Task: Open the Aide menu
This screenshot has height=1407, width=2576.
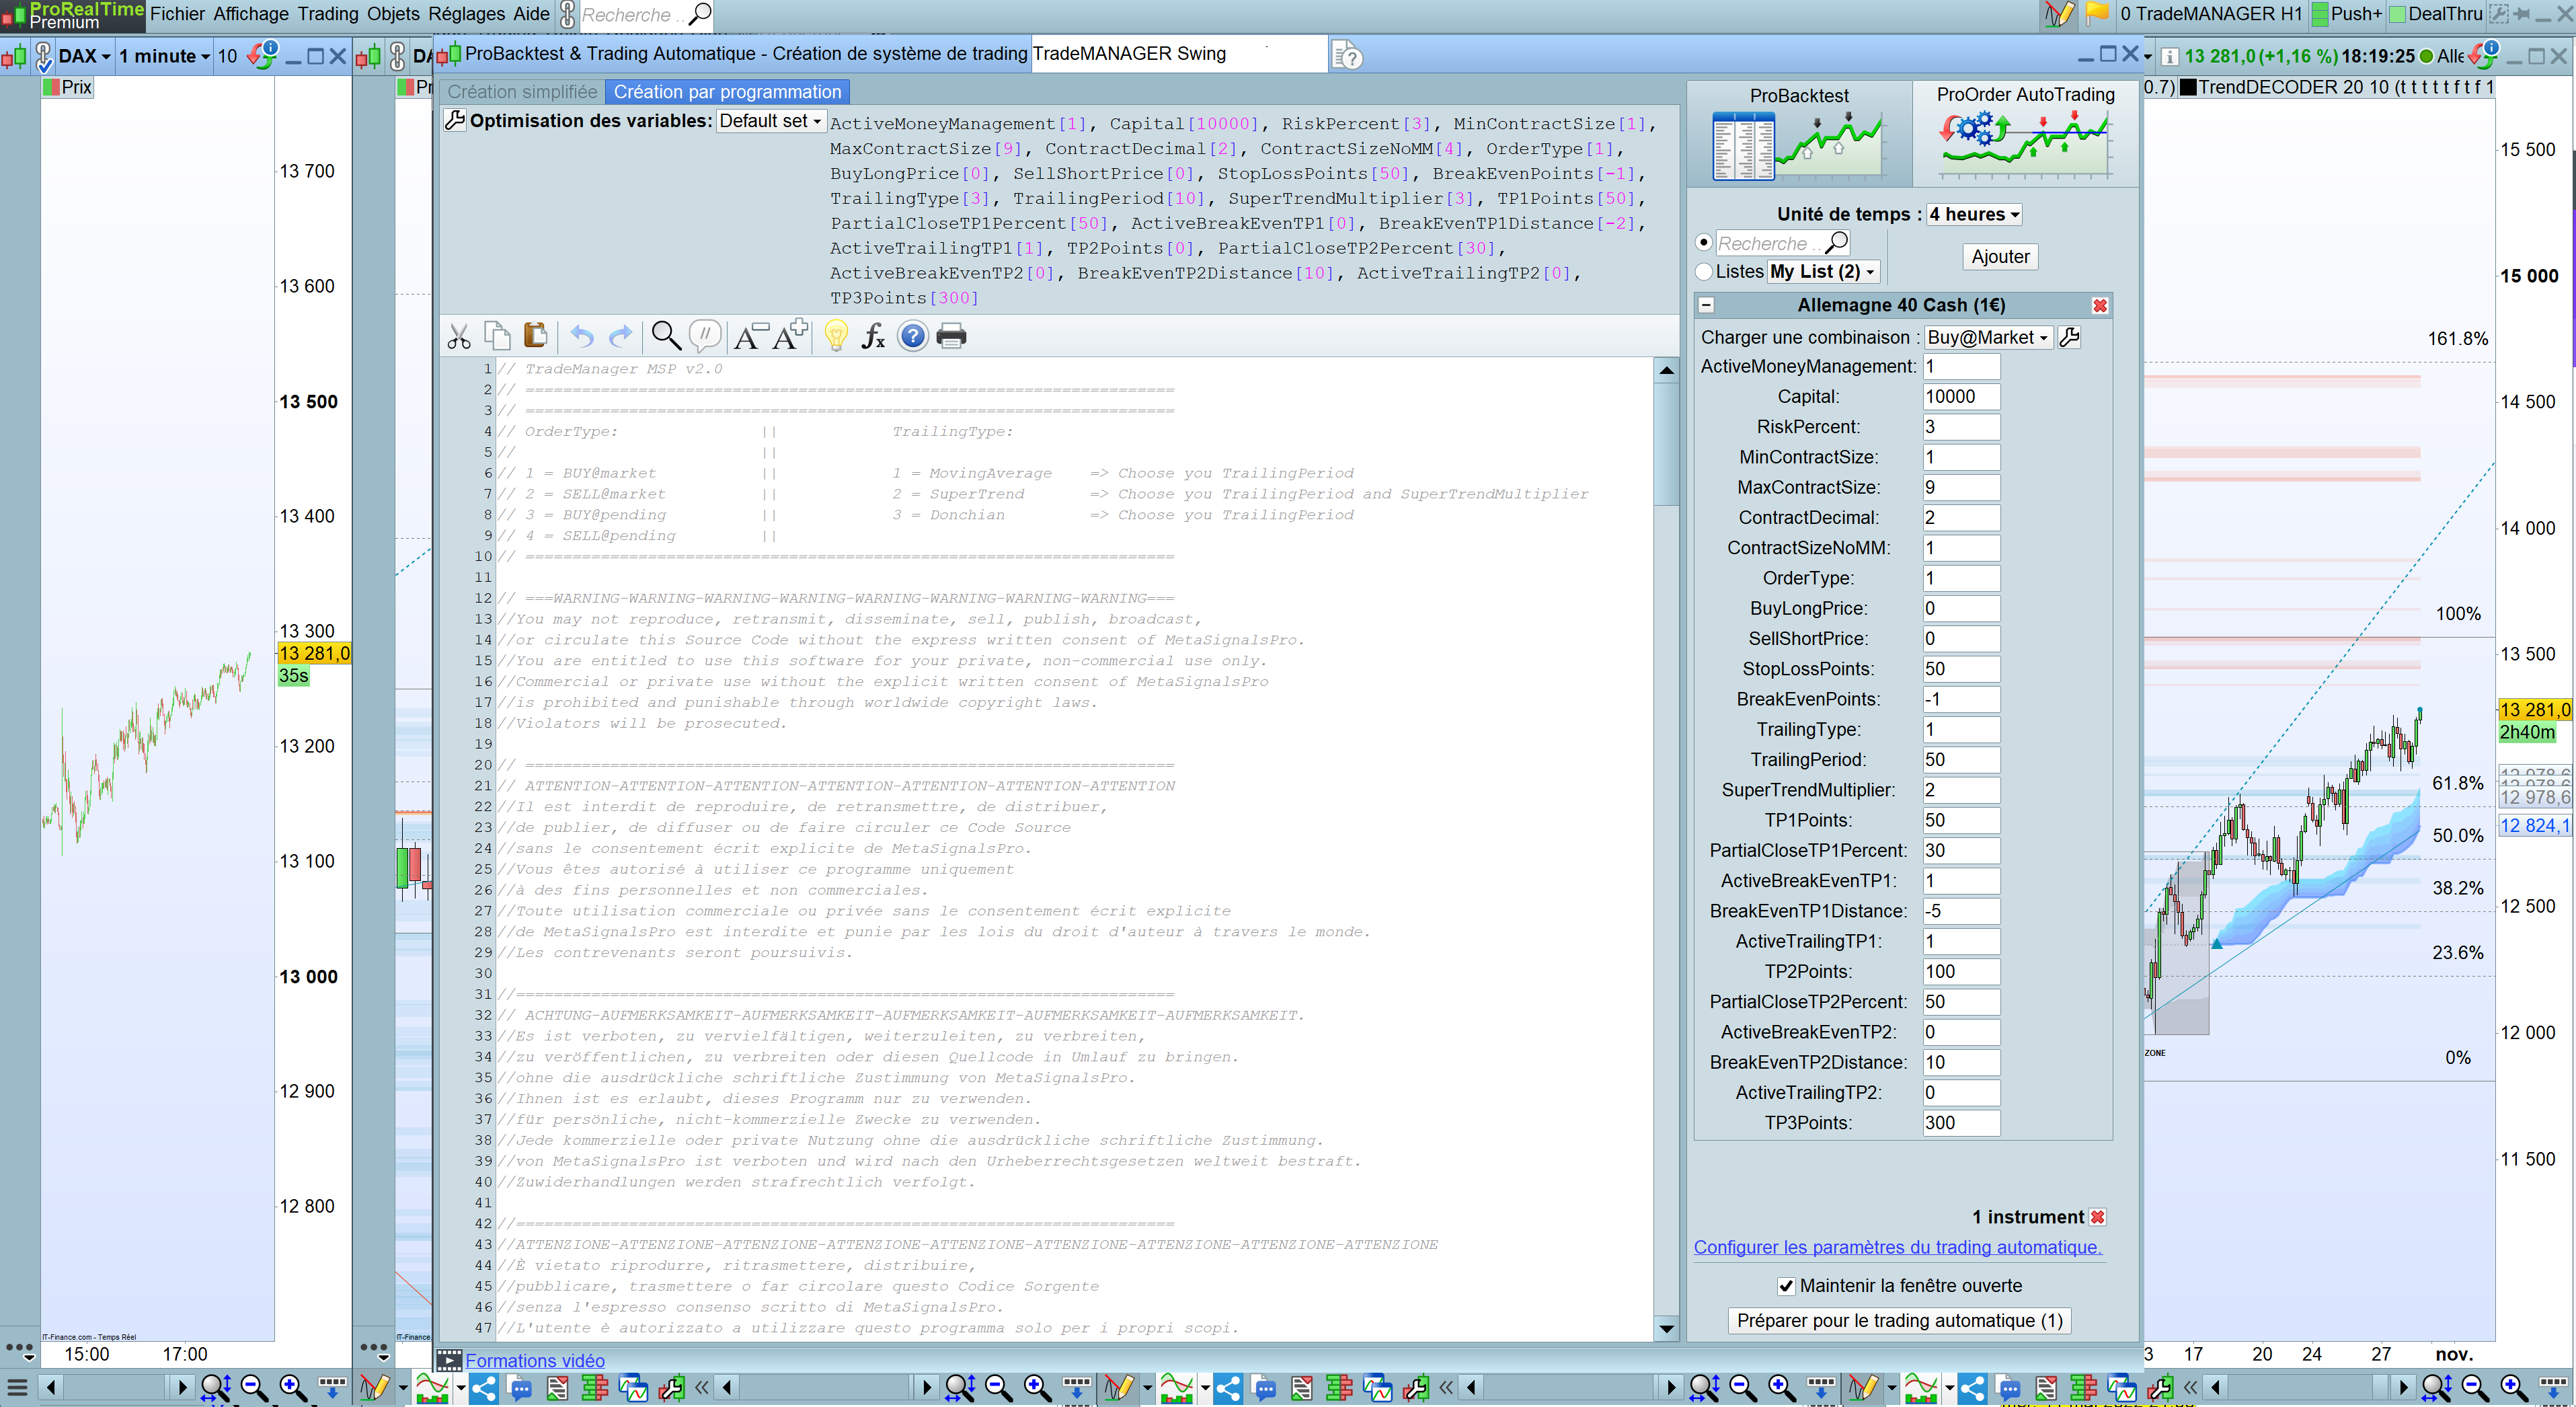Action: tap(531, 14)
